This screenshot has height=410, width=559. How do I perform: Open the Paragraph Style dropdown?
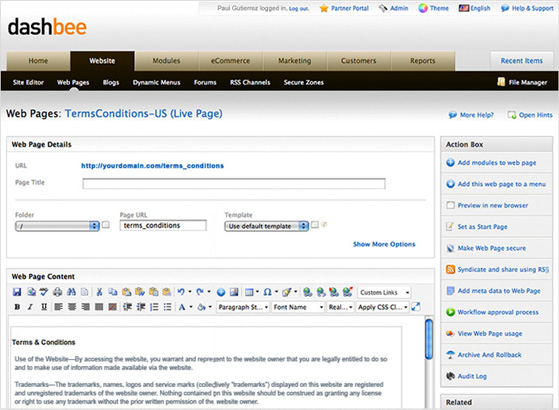[243, 307]
